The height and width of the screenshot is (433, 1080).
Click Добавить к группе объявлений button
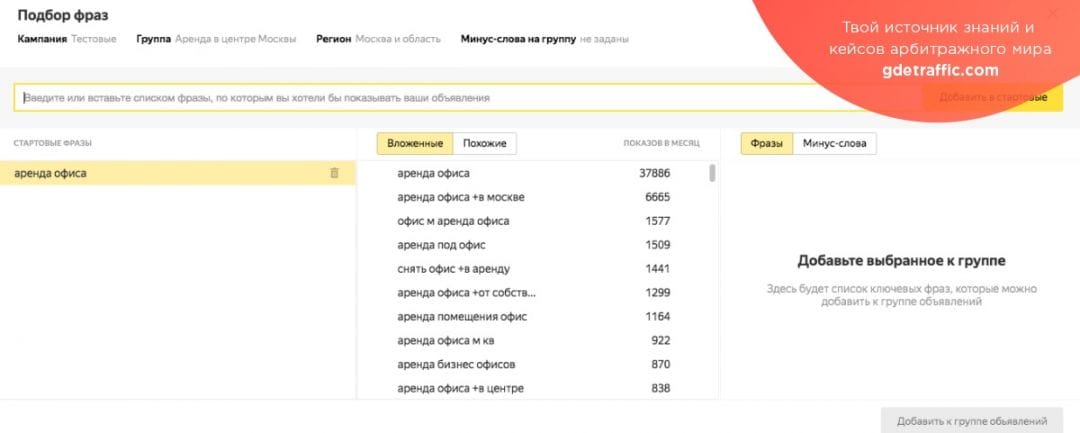click(972, 421)
